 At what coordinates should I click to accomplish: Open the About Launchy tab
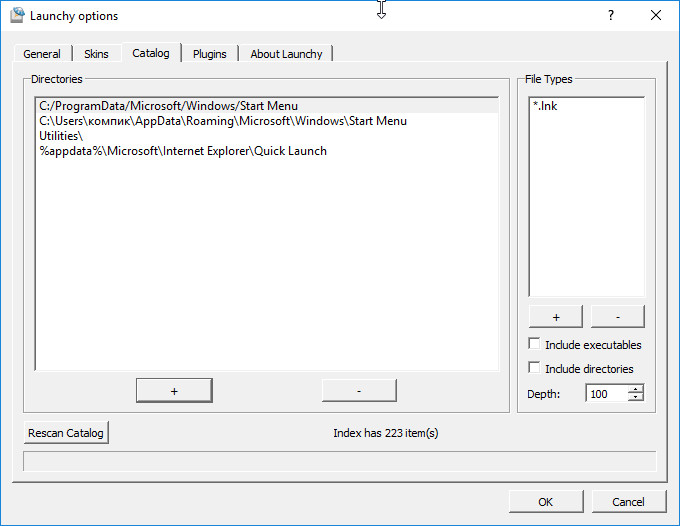[286, 54]
